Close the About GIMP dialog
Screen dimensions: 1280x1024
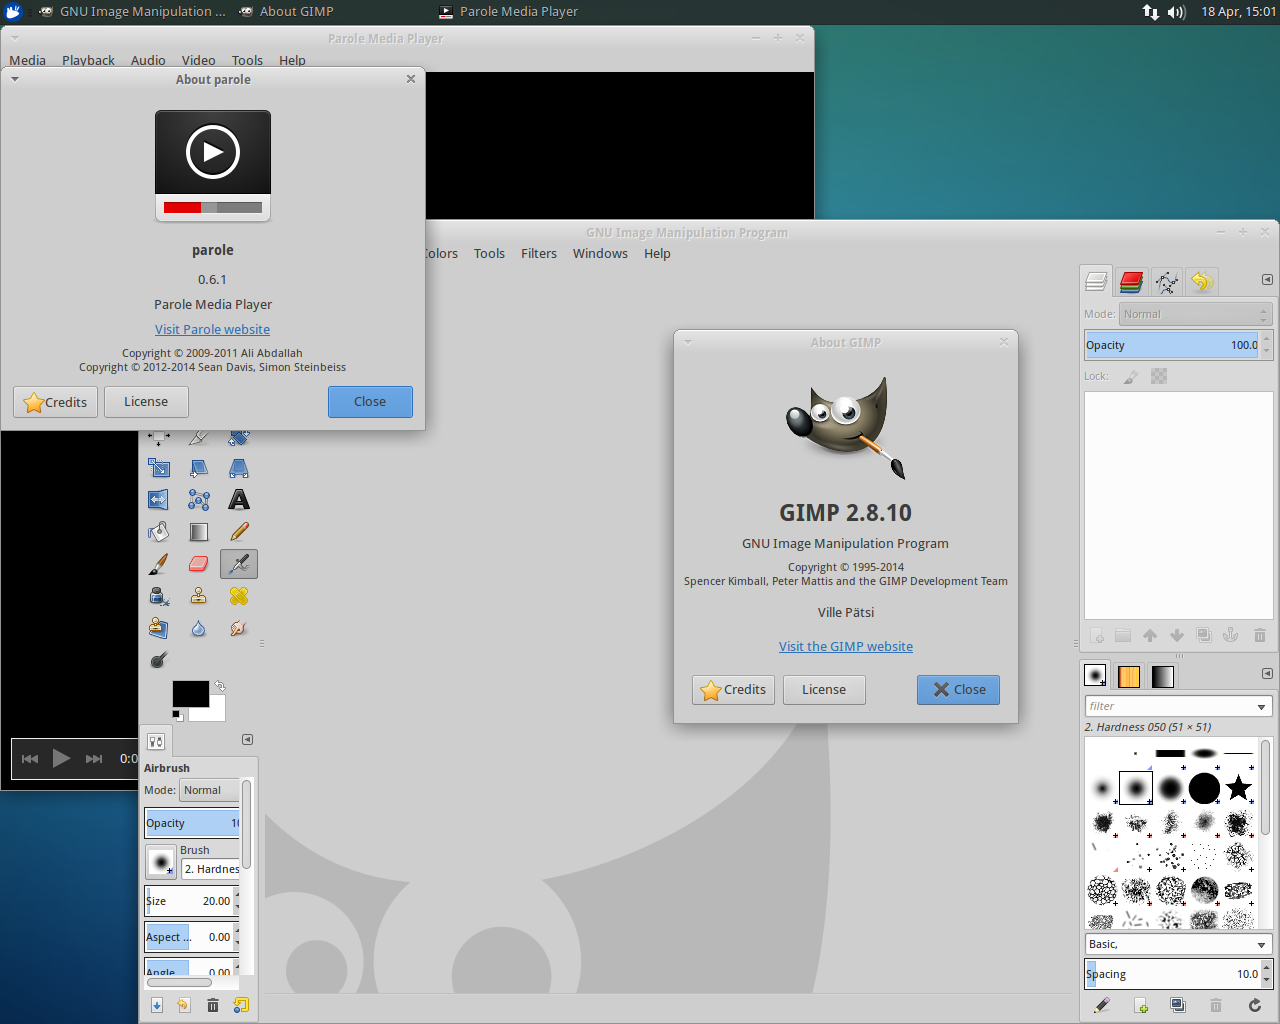pyautogui.click(x=958, y=690)
